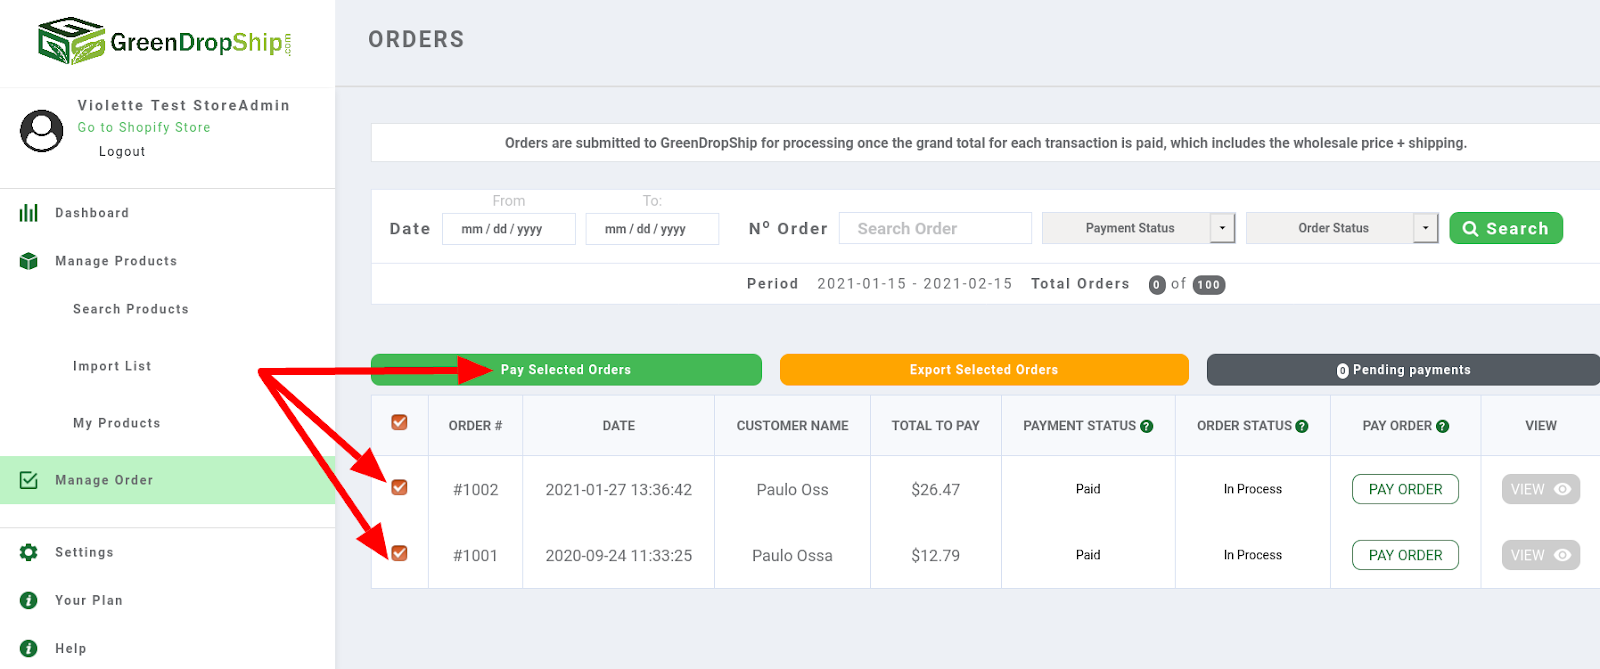Click the Violette Test StoreAdmin name
The image size is (1600, 669).
click(x=184, y=105)
